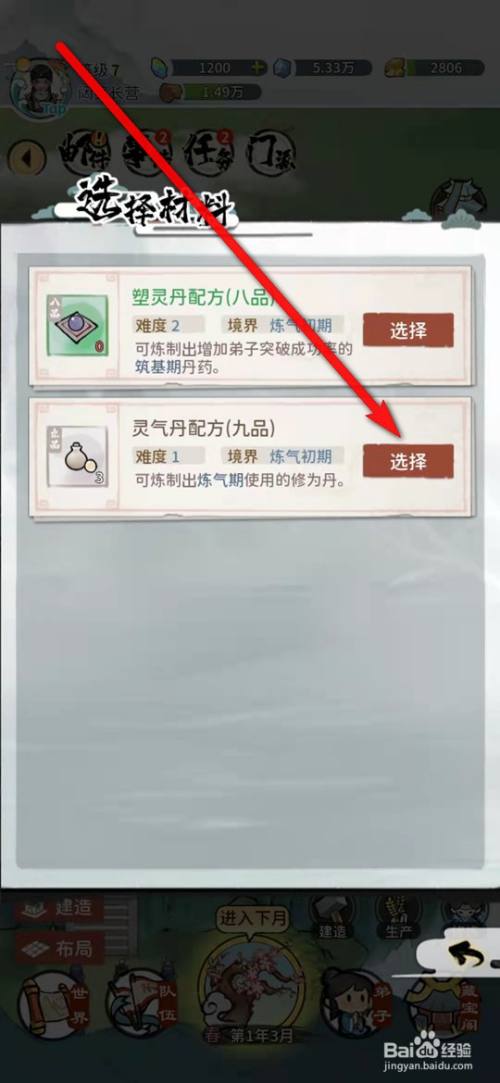Select the 灵气丹配方(九品) recipe button
The width and height of the screenshot is (500, 1083).
tap(408, 461)
